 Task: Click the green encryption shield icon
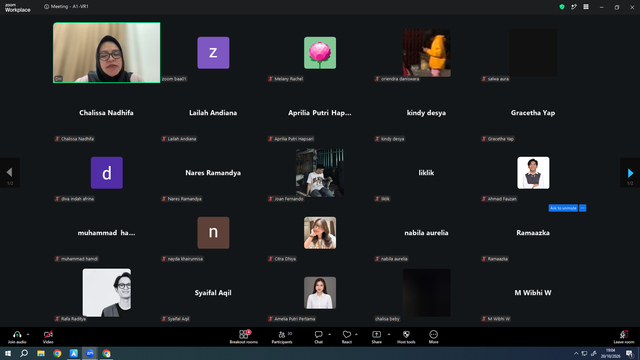[x=562, y=7]
